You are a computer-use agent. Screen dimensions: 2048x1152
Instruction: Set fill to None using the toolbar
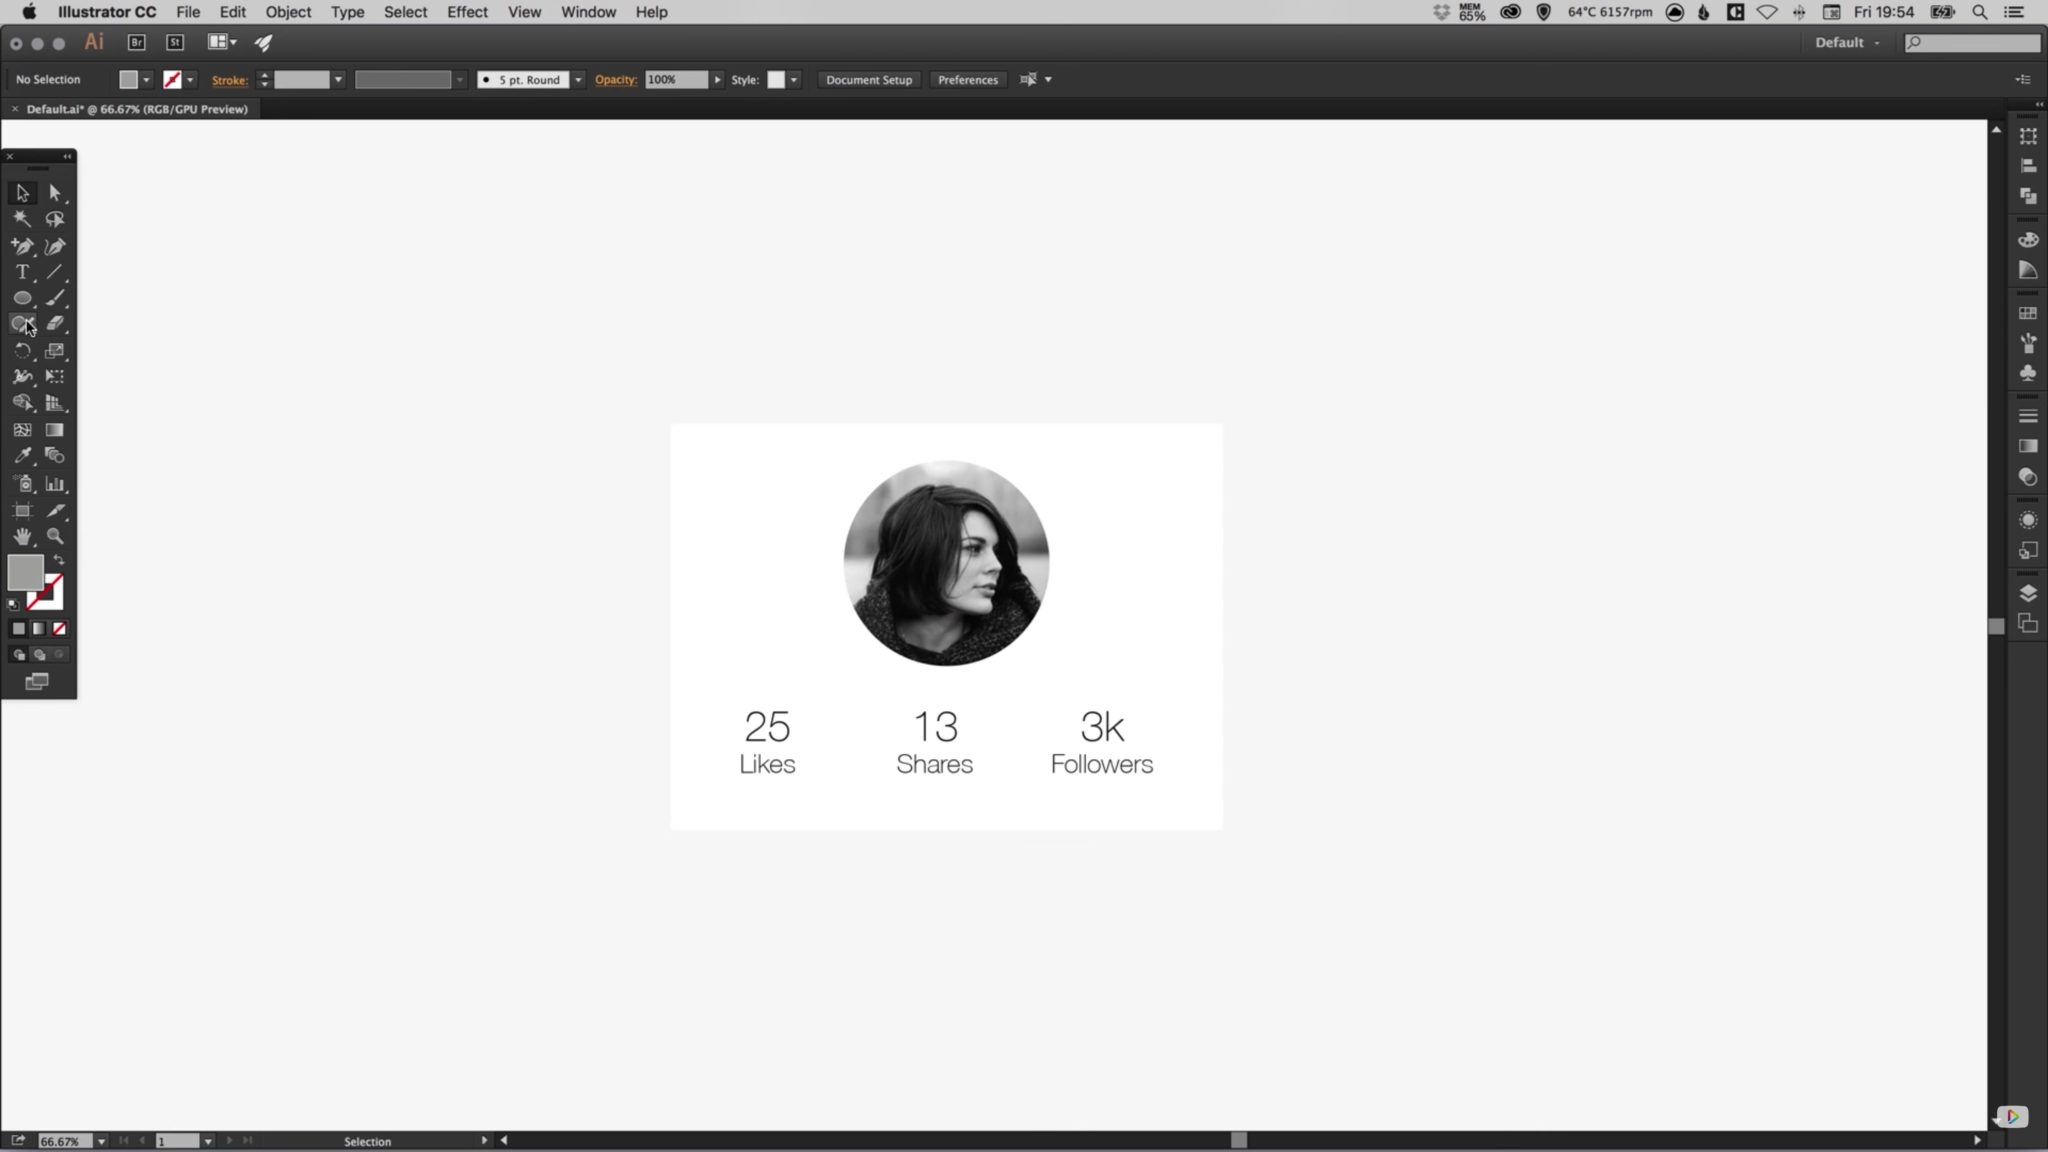(59, 629)
